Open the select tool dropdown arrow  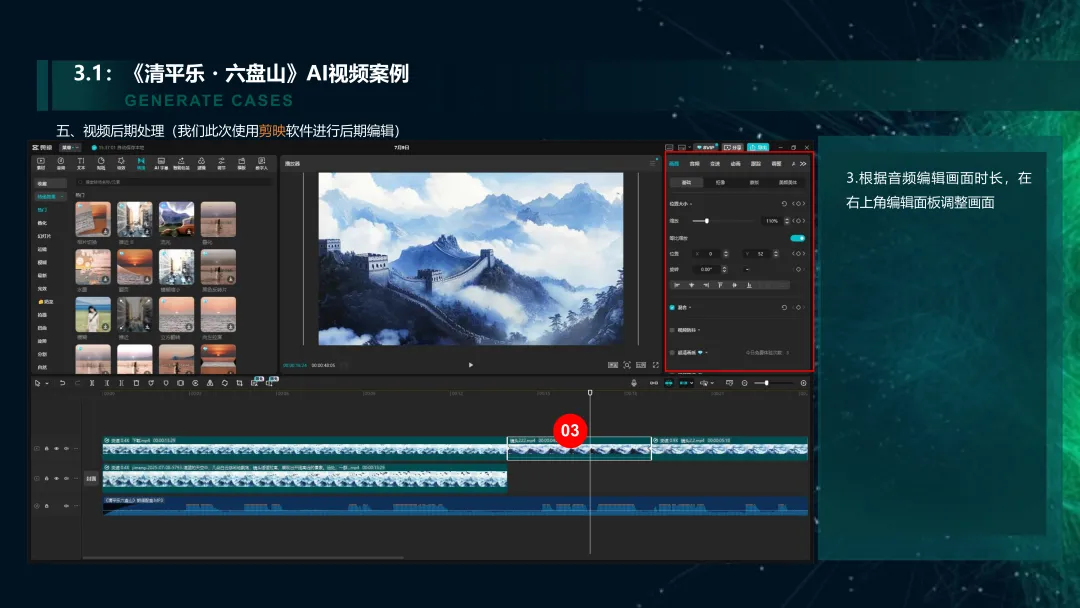click(47, 384)
